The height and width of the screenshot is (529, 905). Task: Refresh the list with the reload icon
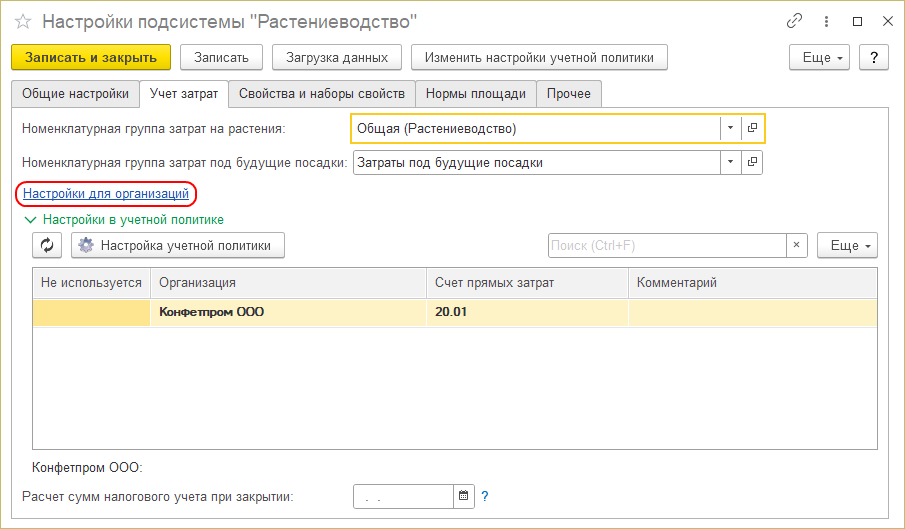pos(47,245)
